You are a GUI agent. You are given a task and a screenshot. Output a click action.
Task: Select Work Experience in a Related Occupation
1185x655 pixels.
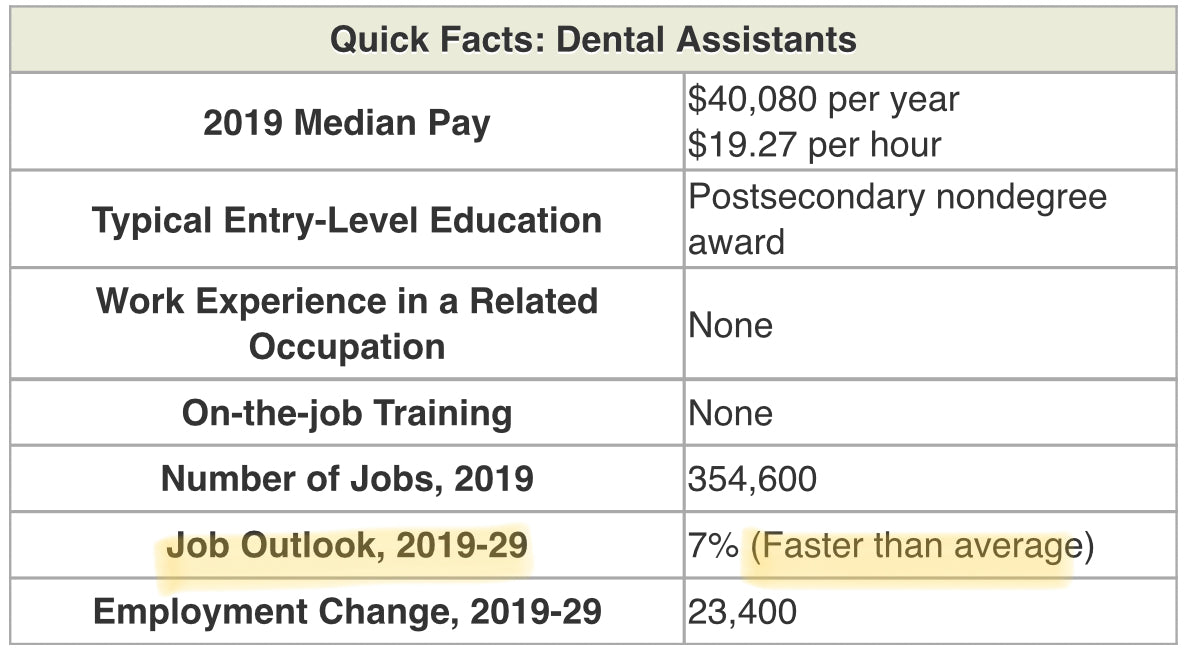point(347,323)
